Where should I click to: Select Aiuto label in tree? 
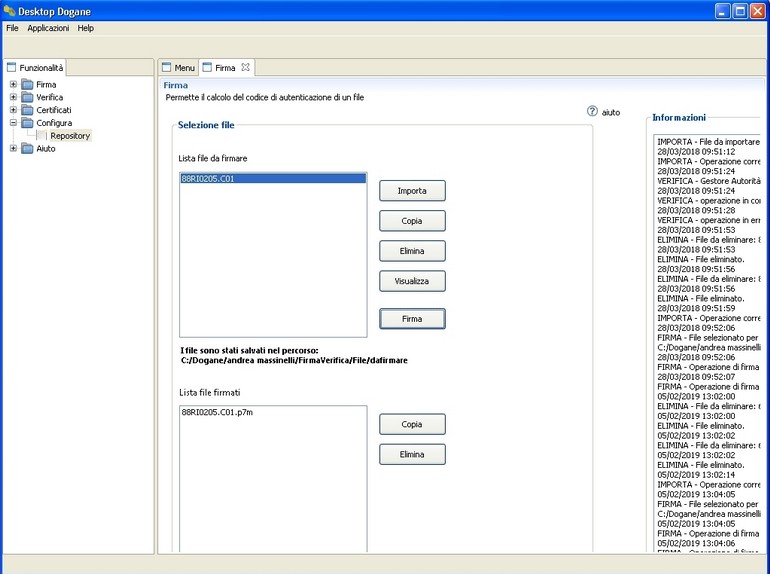[46, 148]
